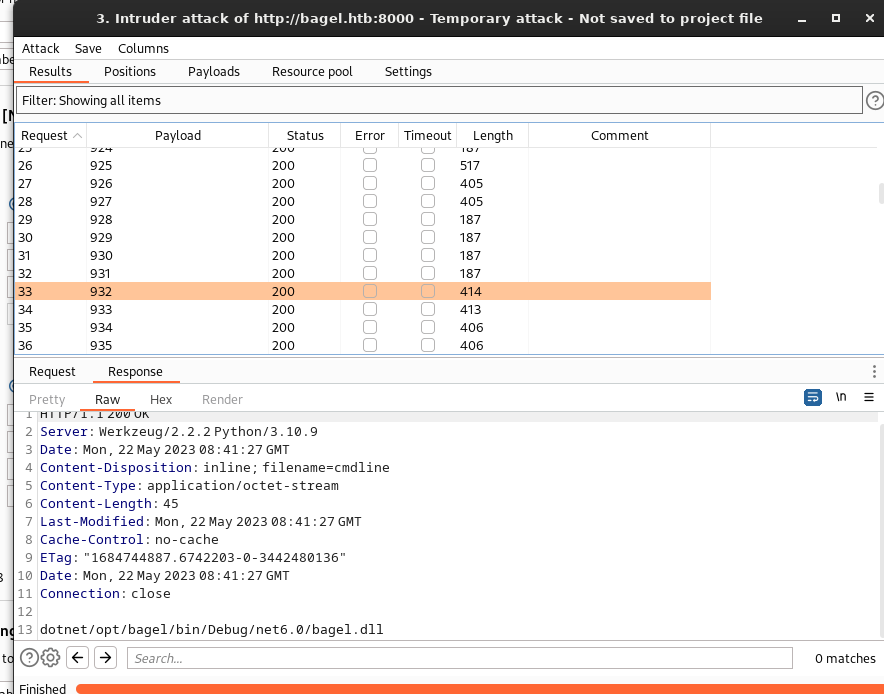Open response viewer hamburger menu
Screen dimensions: 884x694
click(x=868, y=397)
